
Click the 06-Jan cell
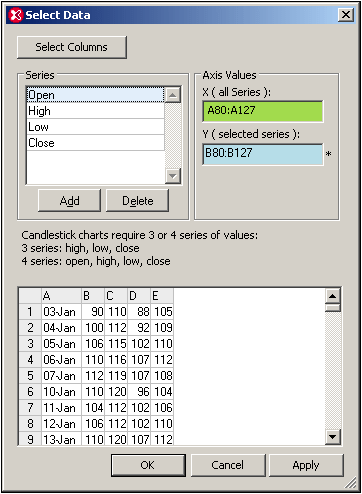tap(61, 360)
